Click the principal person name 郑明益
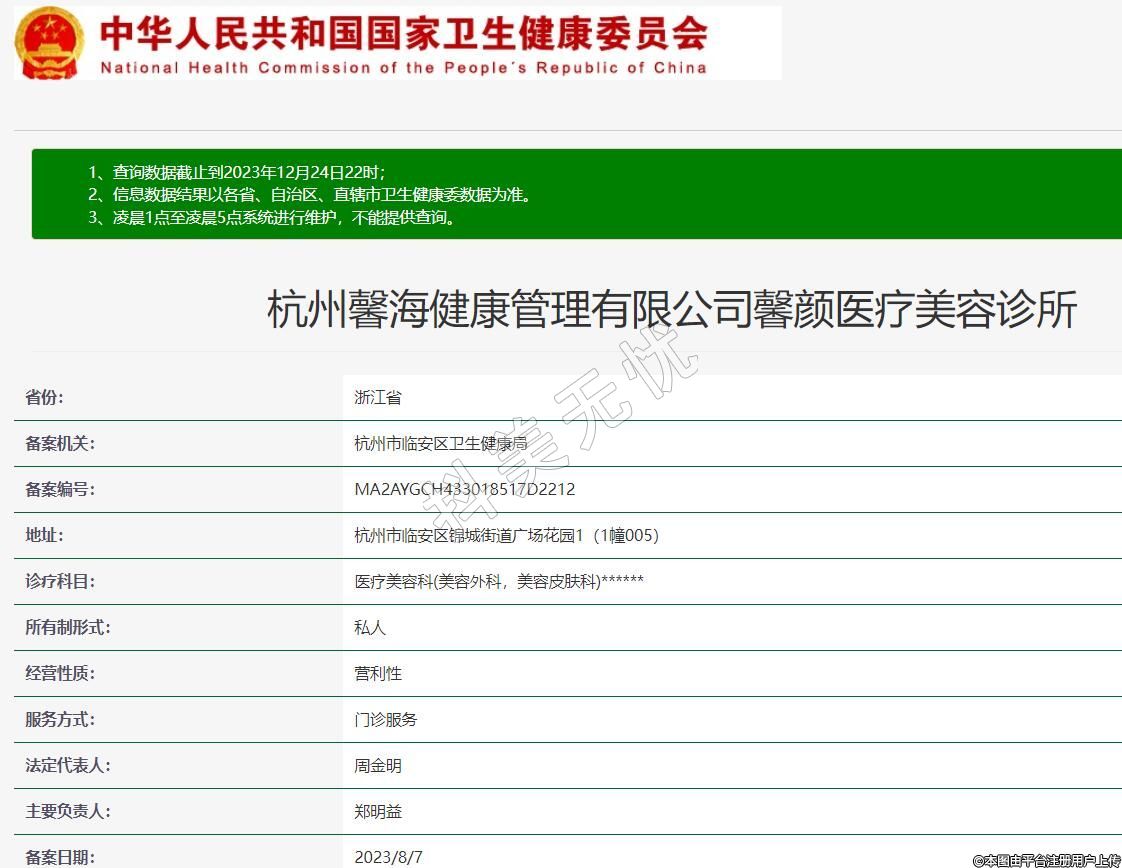The width and height of the screenshot is (1122, 868). click(378, 812)
